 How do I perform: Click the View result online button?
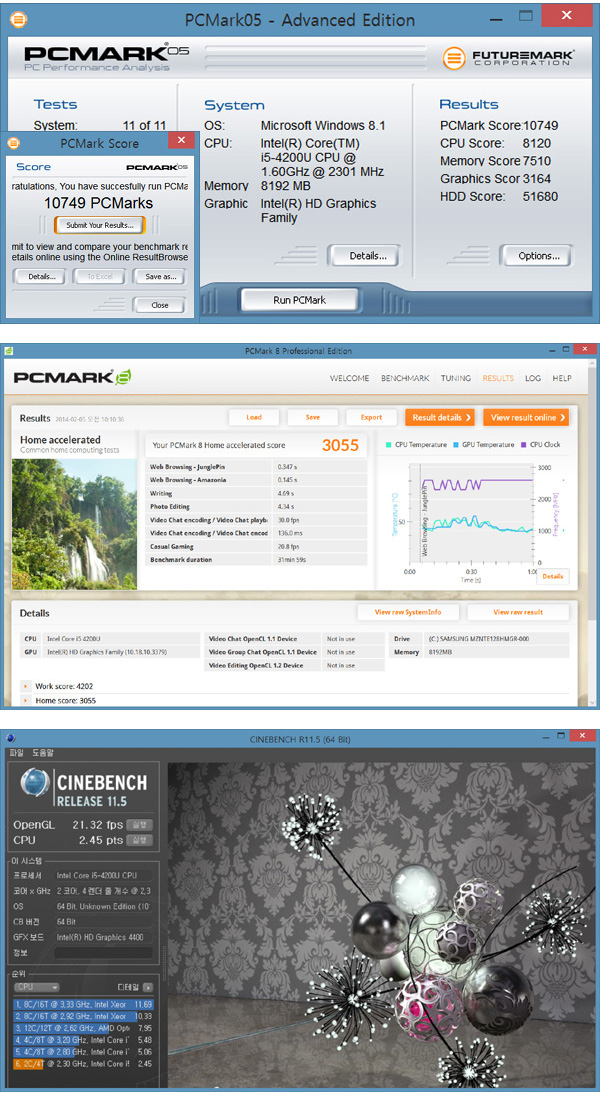coord(527,417)
